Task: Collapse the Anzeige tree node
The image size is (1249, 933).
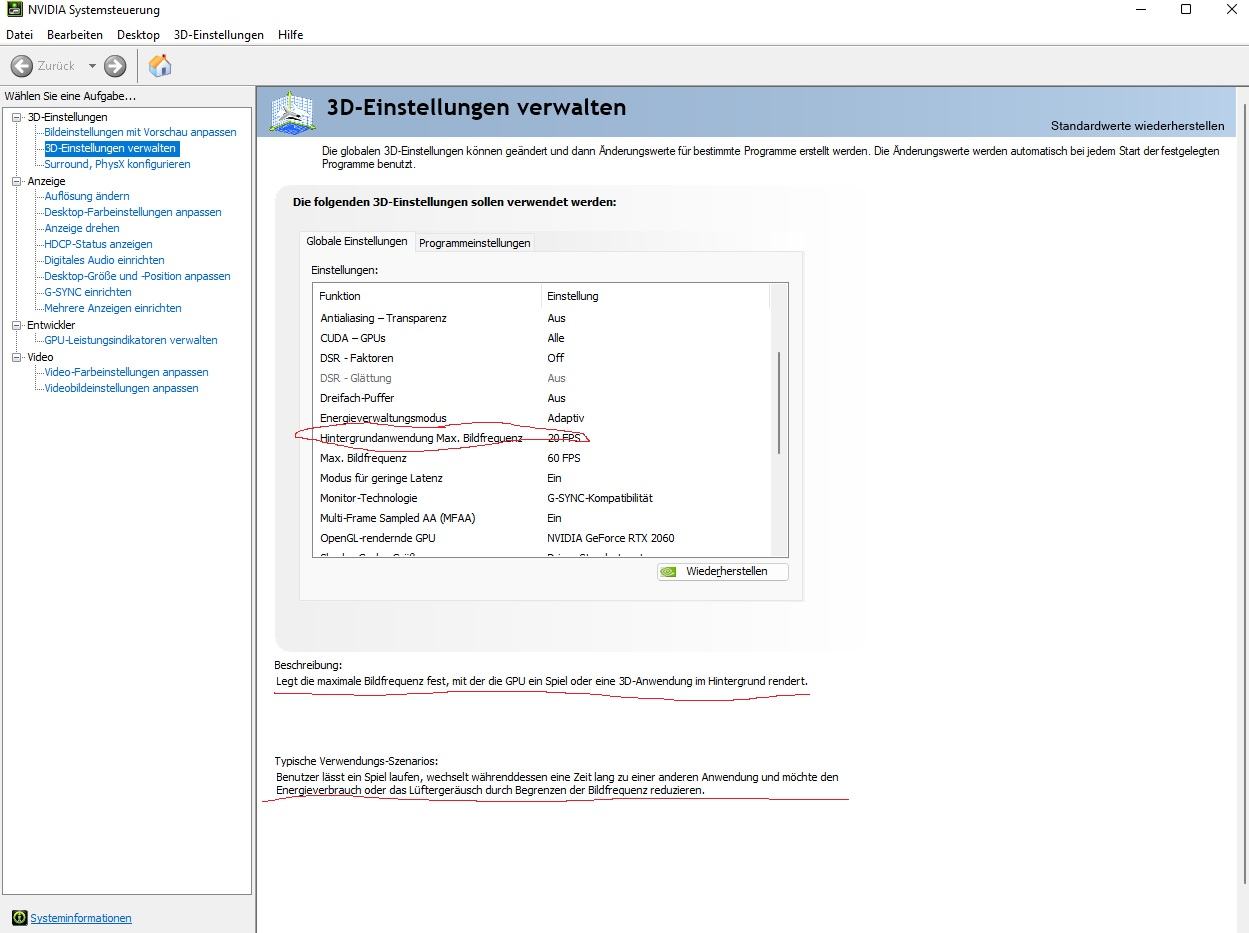Action: [17, 181]
